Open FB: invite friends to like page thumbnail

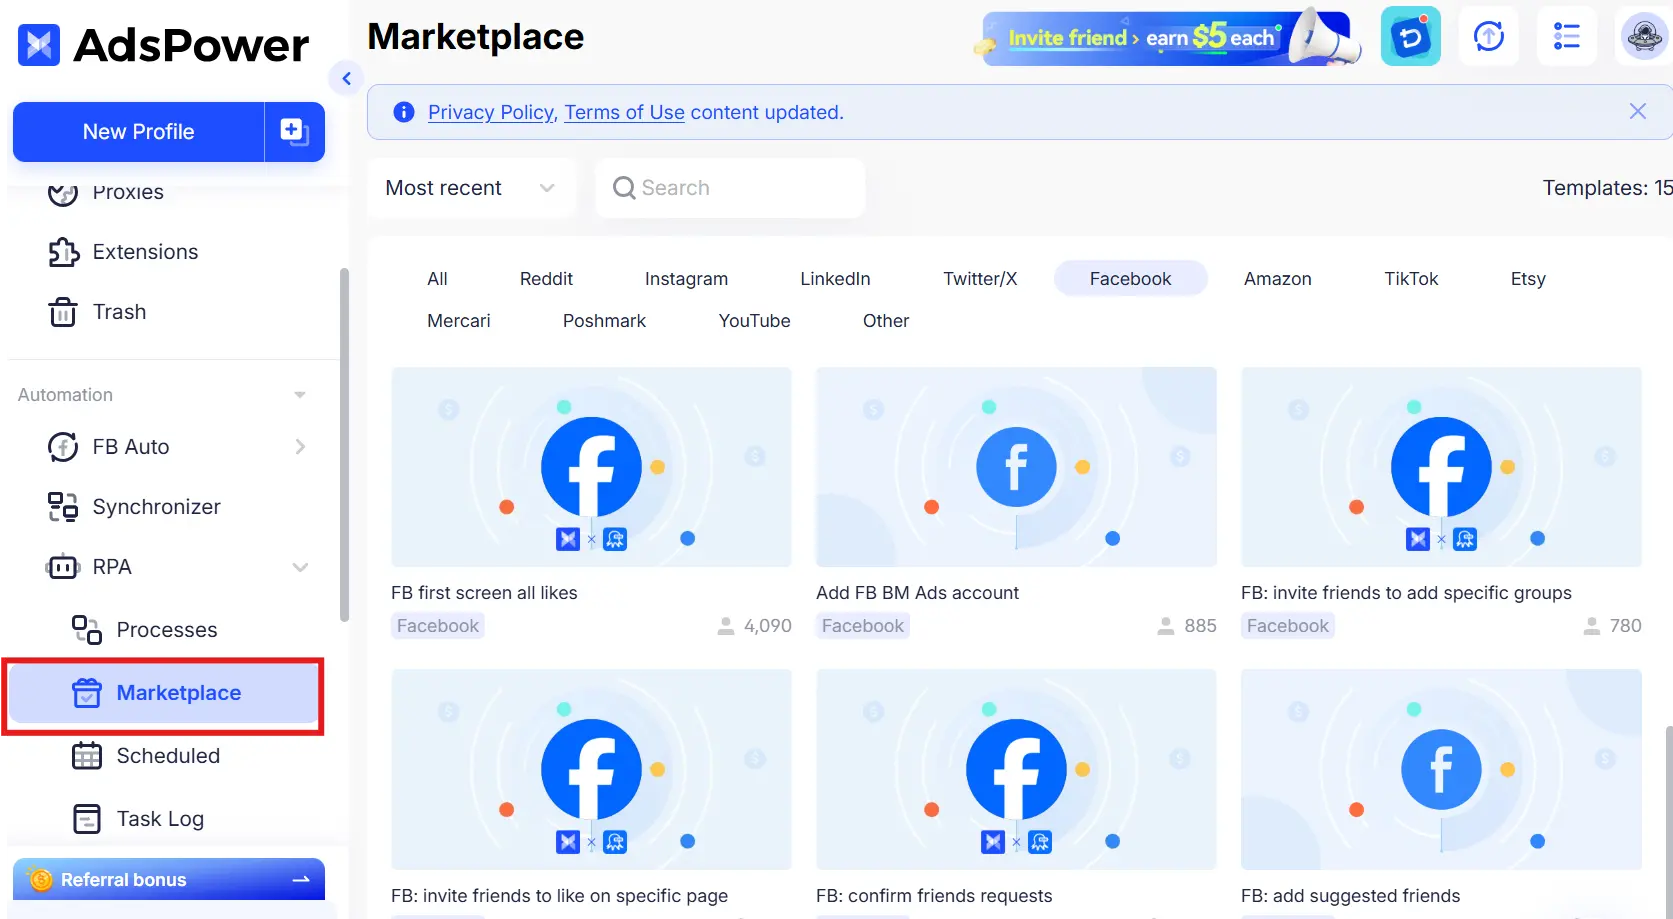tap(591, 770)
